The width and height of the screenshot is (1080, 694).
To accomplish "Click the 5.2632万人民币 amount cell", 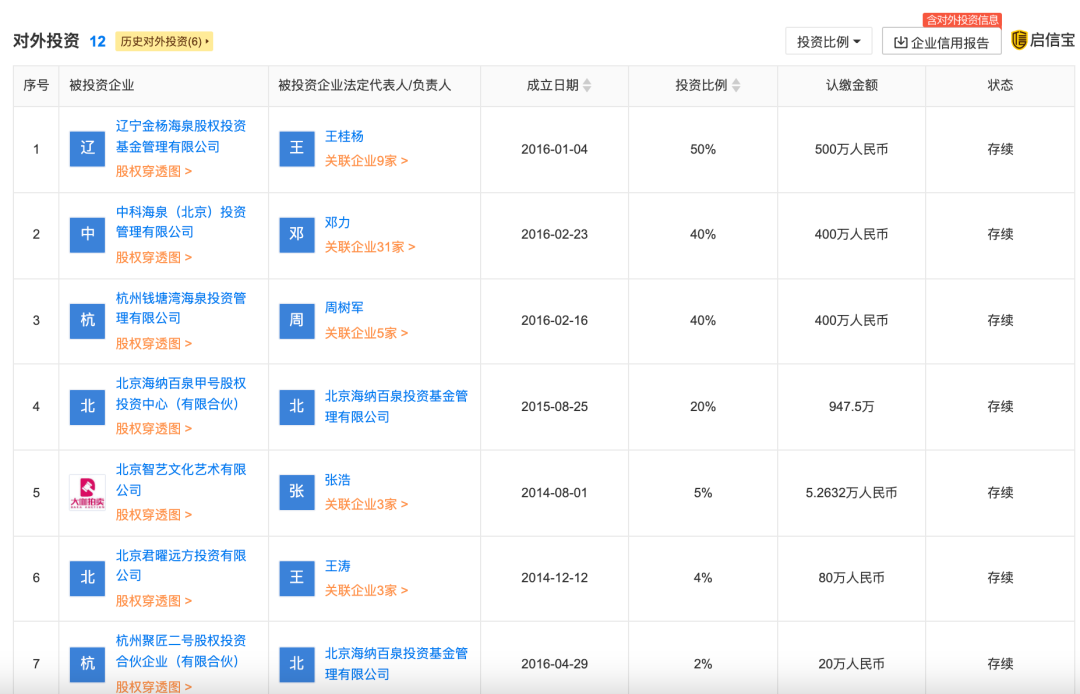I will (x=851, y=493).
